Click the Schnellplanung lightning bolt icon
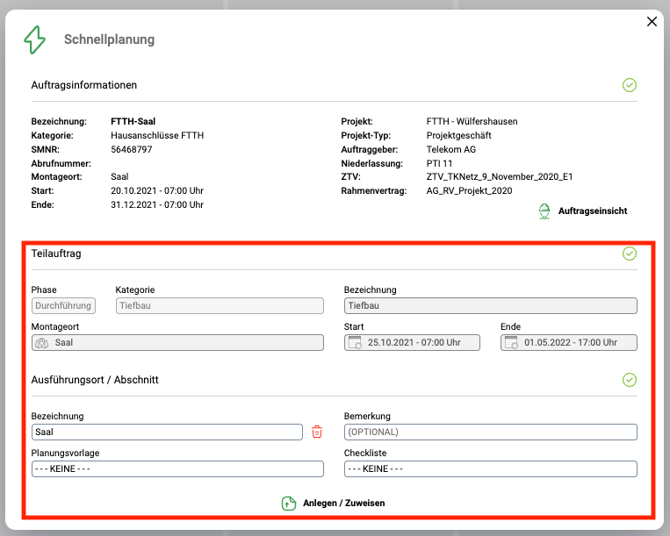The image size is (670, 536). [35, 40]
